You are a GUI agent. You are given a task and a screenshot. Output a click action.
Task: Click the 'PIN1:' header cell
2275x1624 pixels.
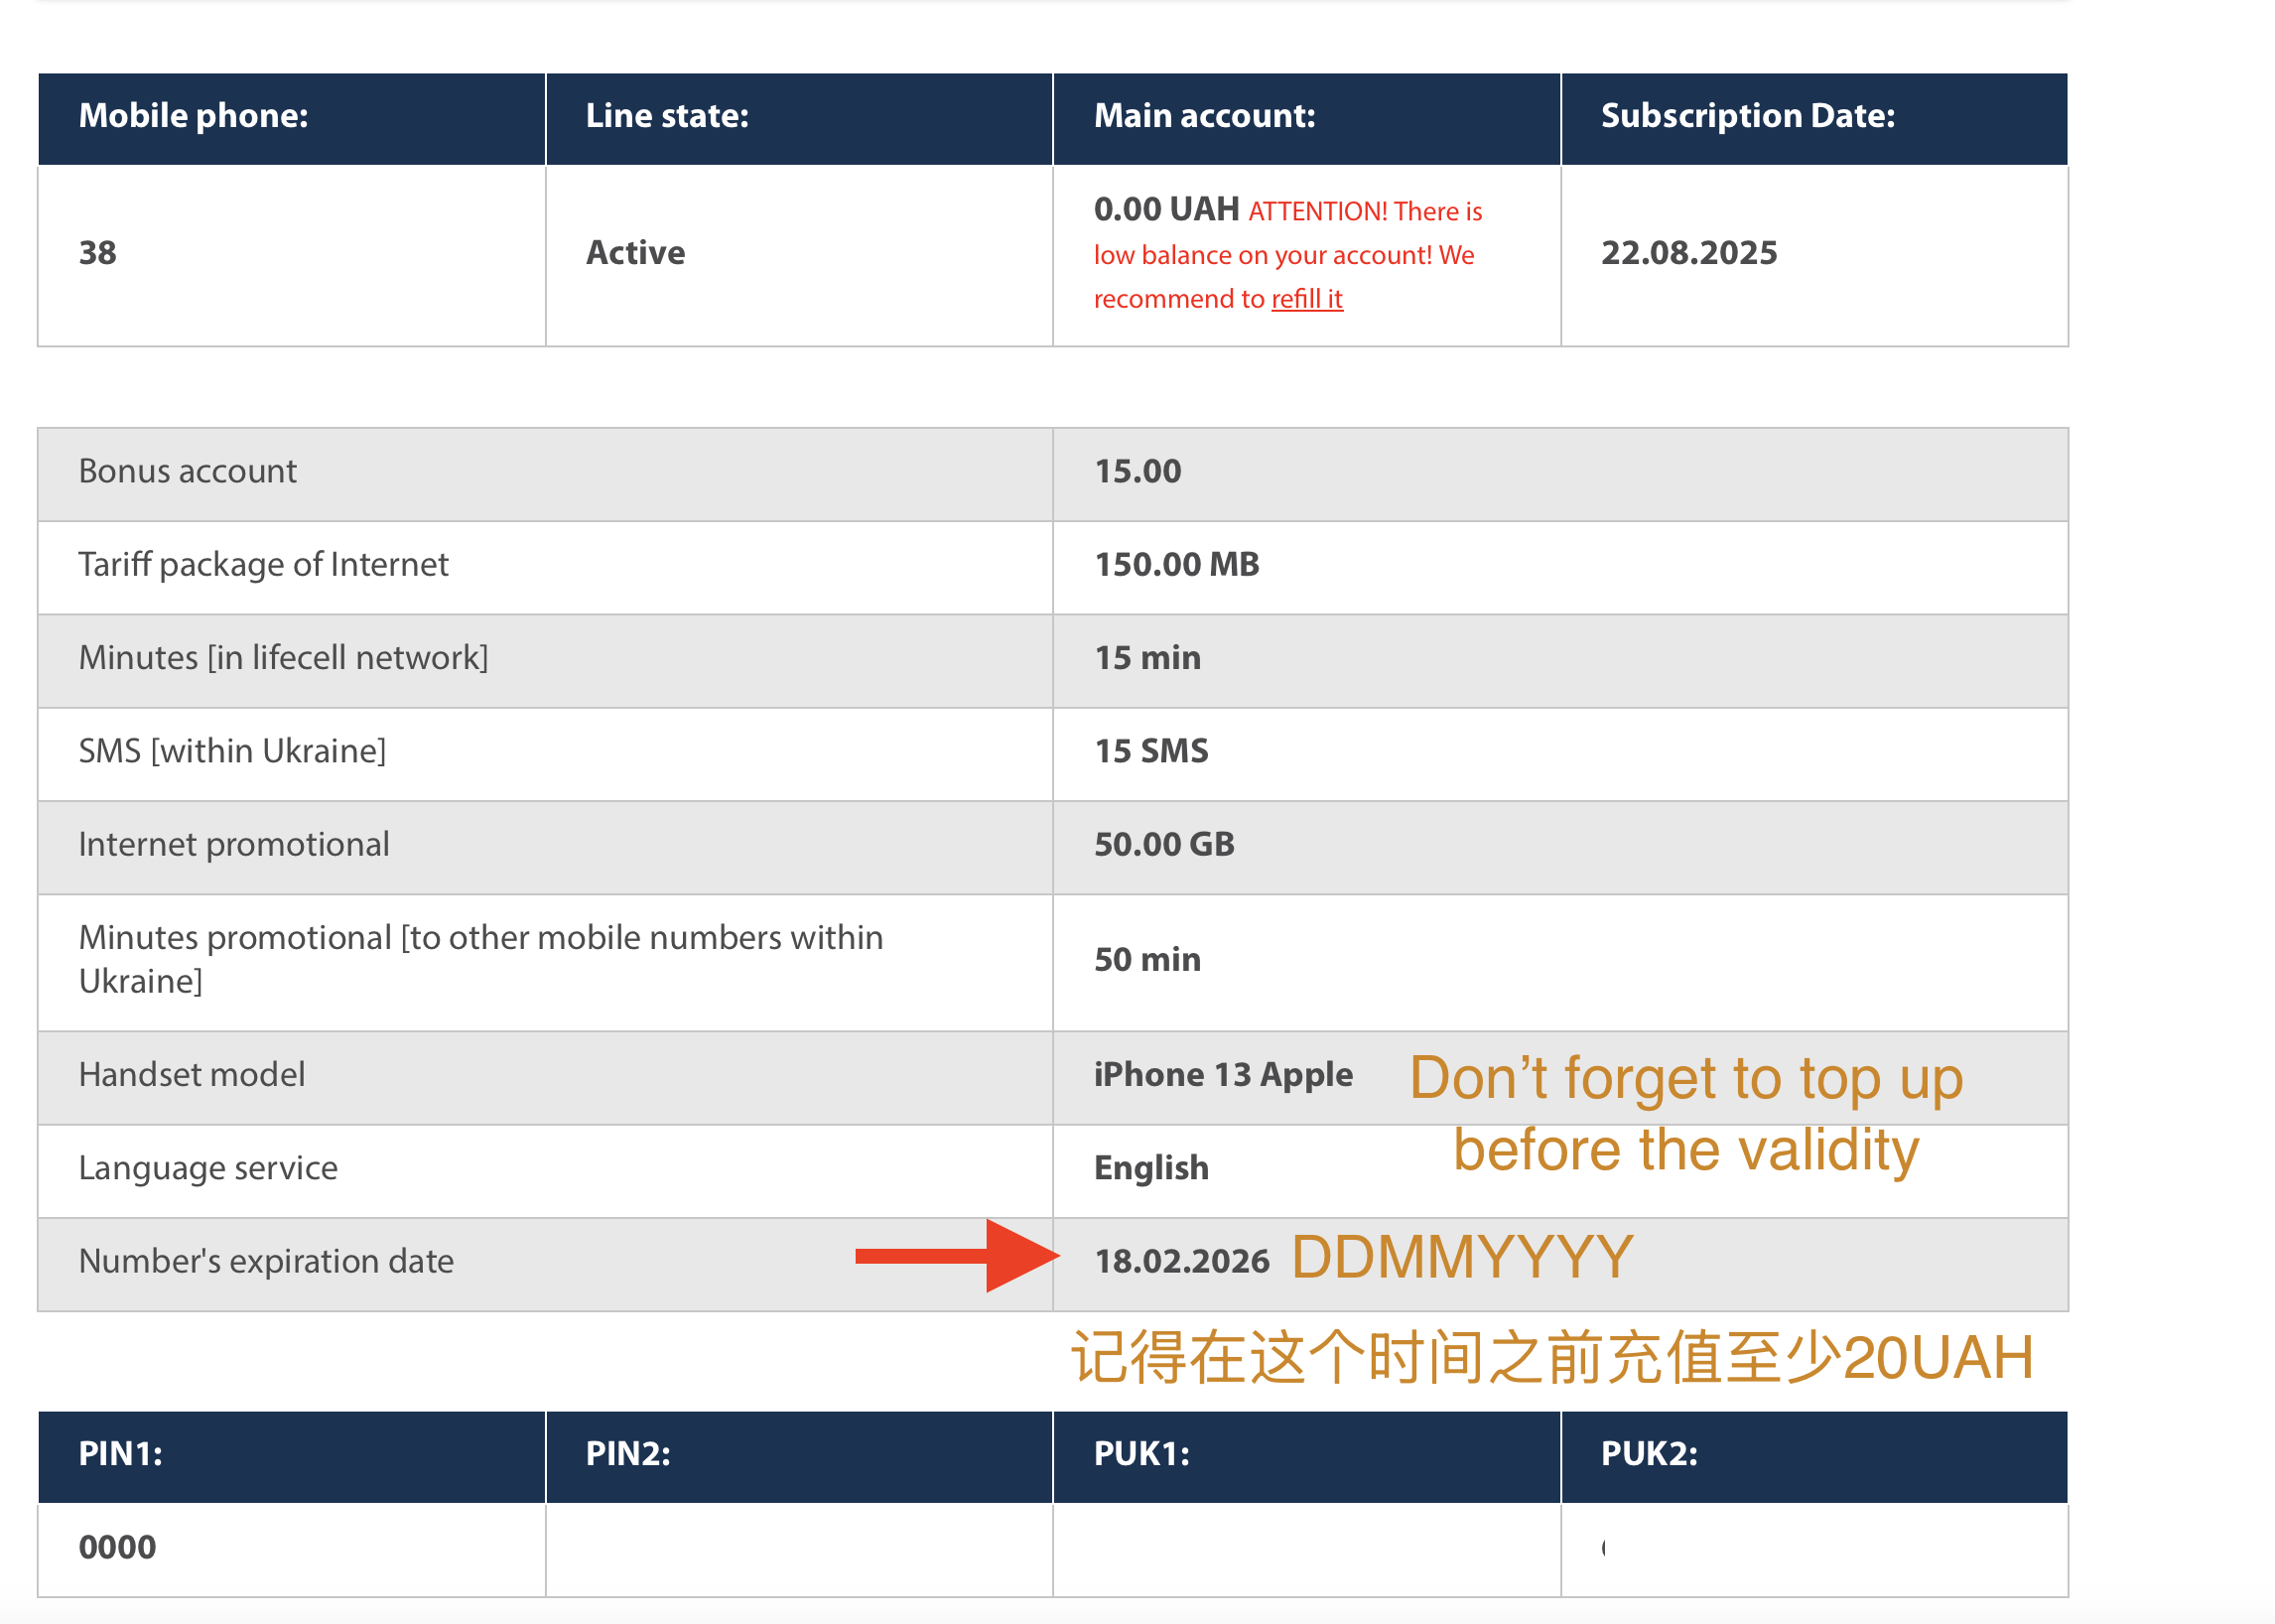click(x=120, y=1454)
